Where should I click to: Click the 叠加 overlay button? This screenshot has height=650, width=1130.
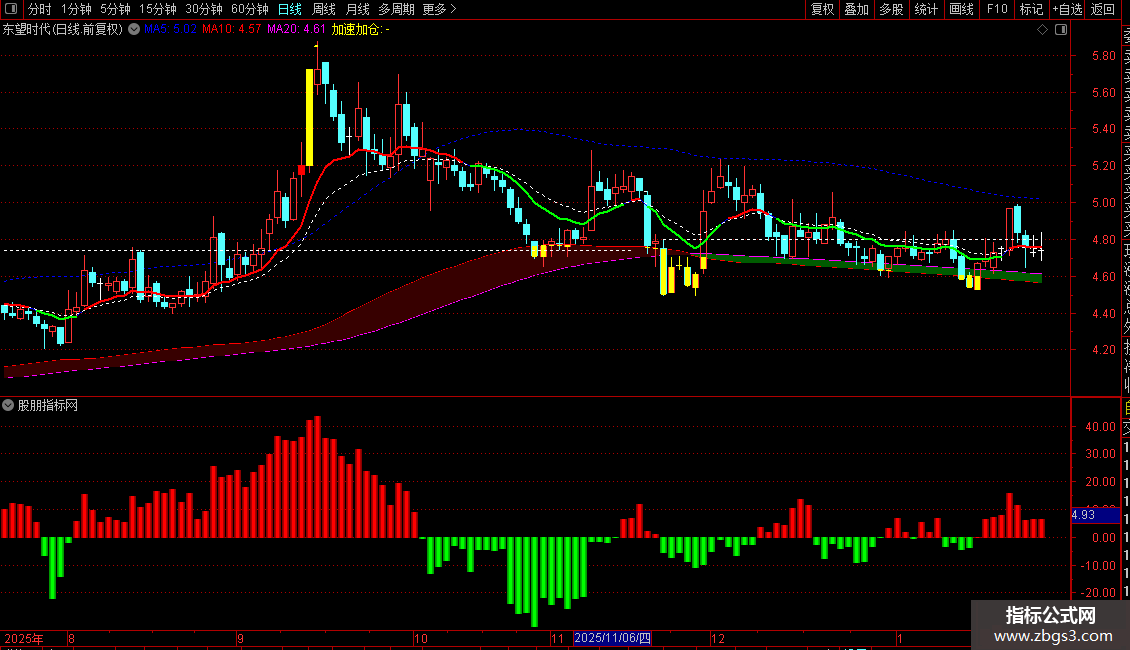pos(857,9)
